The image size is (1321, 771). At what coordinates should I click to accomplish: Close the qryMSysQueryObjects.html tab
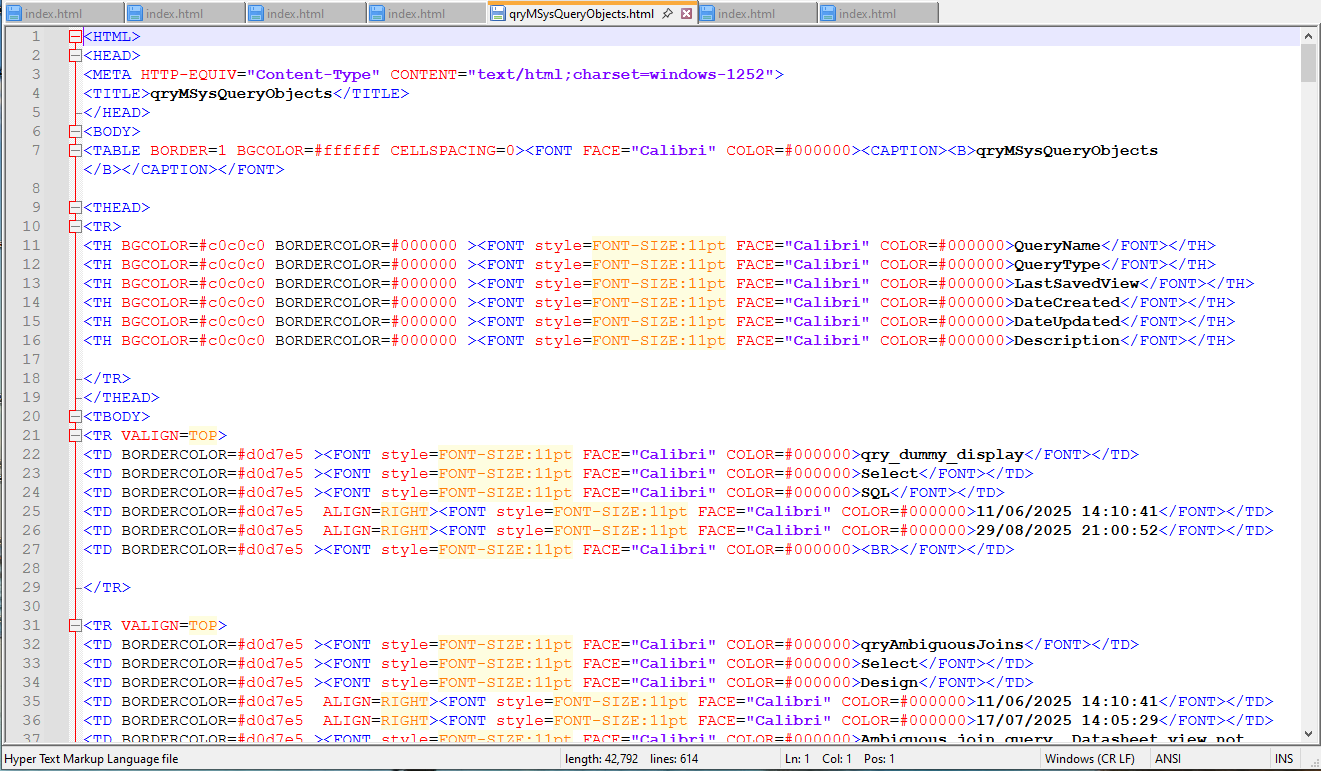point(686,14)
